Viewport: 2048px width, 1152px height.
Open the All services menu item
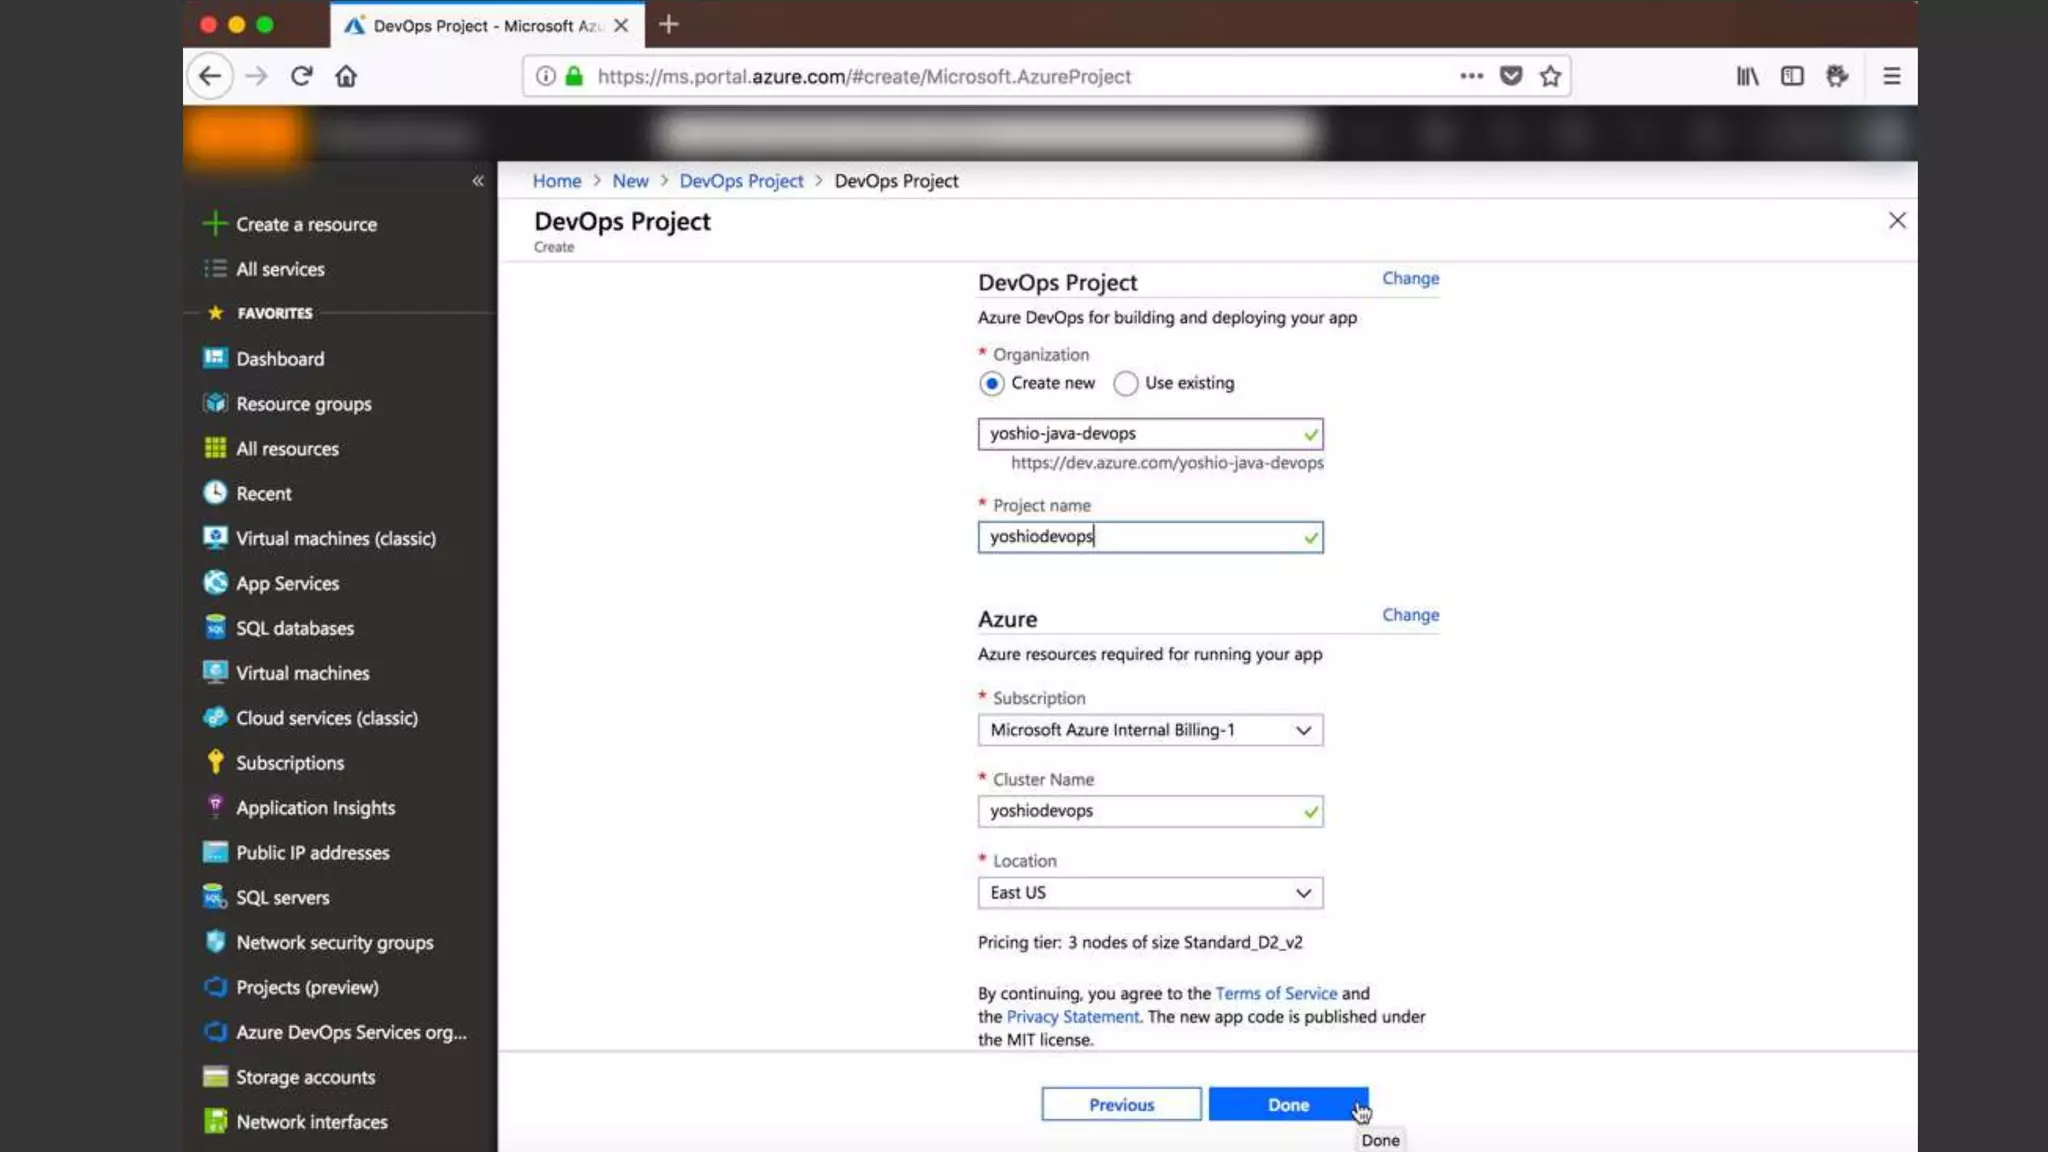280,269
